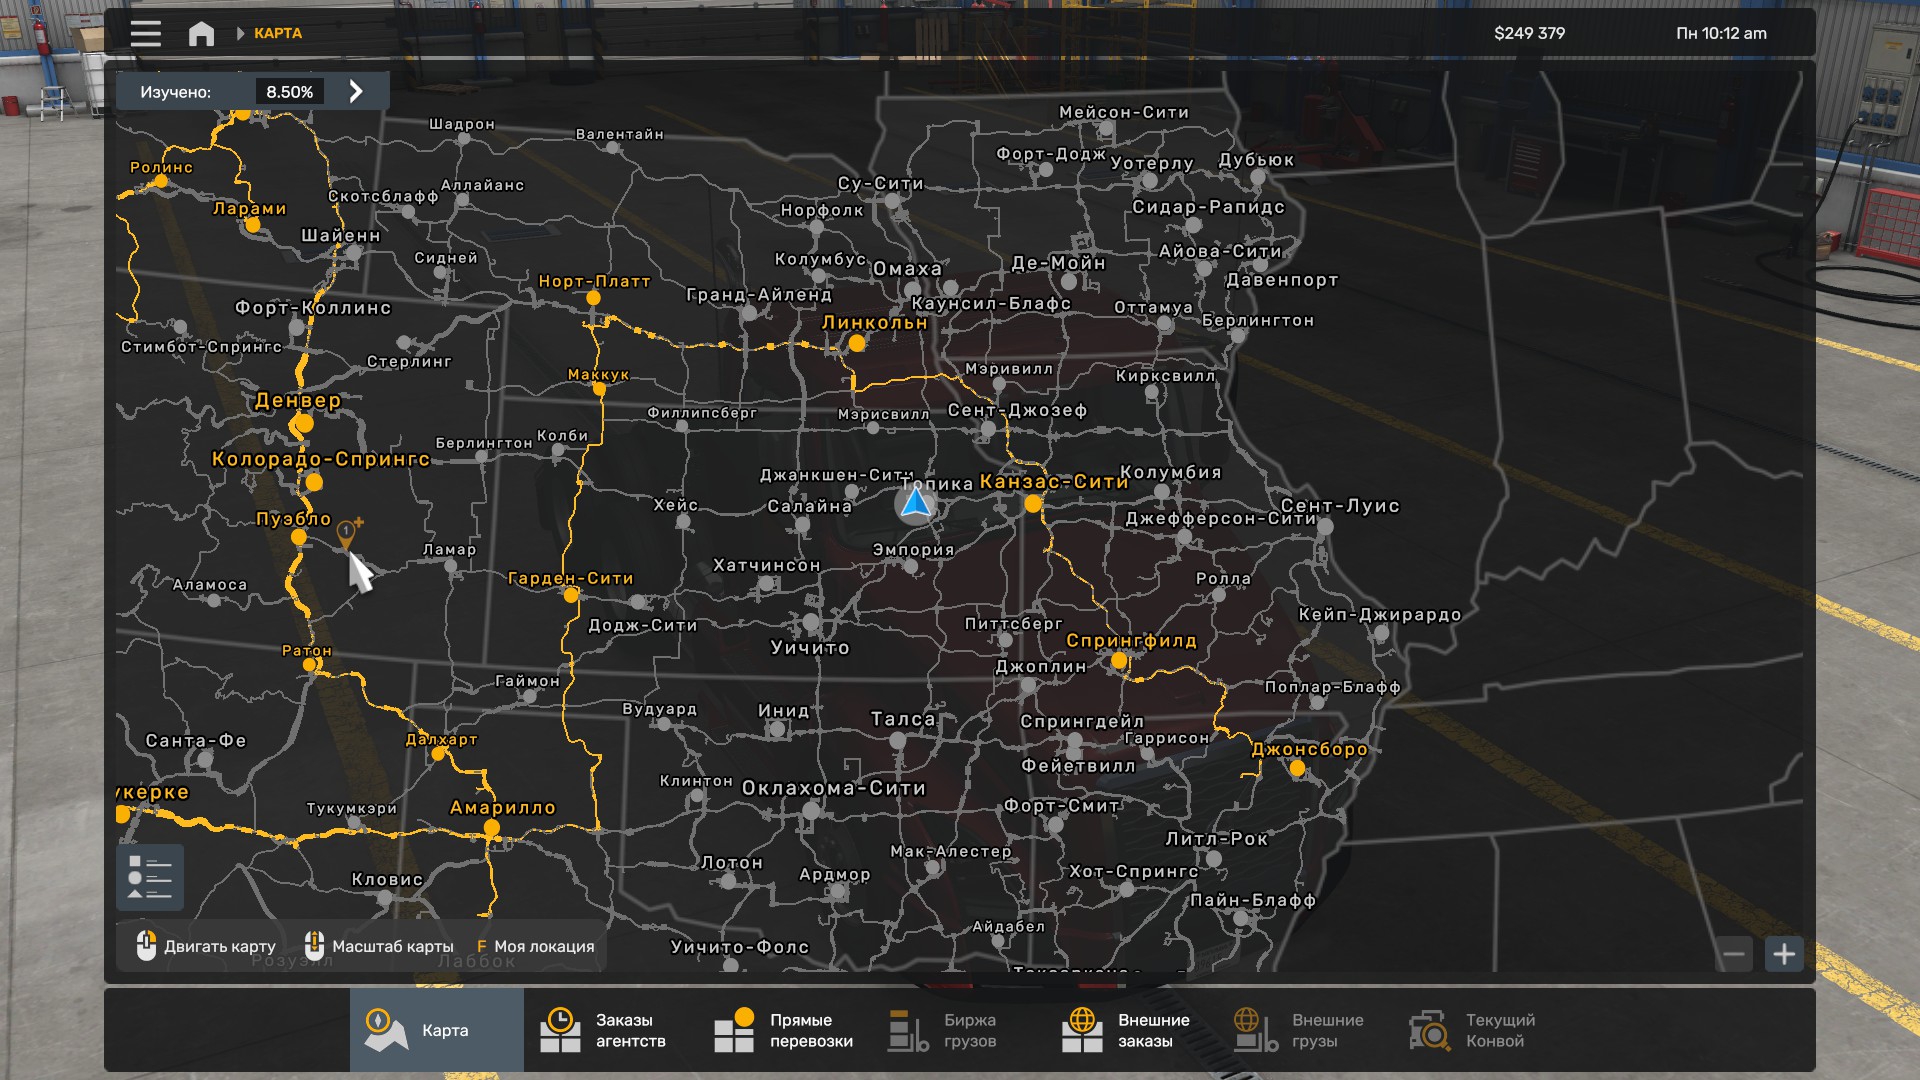
Task: Go to the home screen icon
Action: (x=201, y=33)
